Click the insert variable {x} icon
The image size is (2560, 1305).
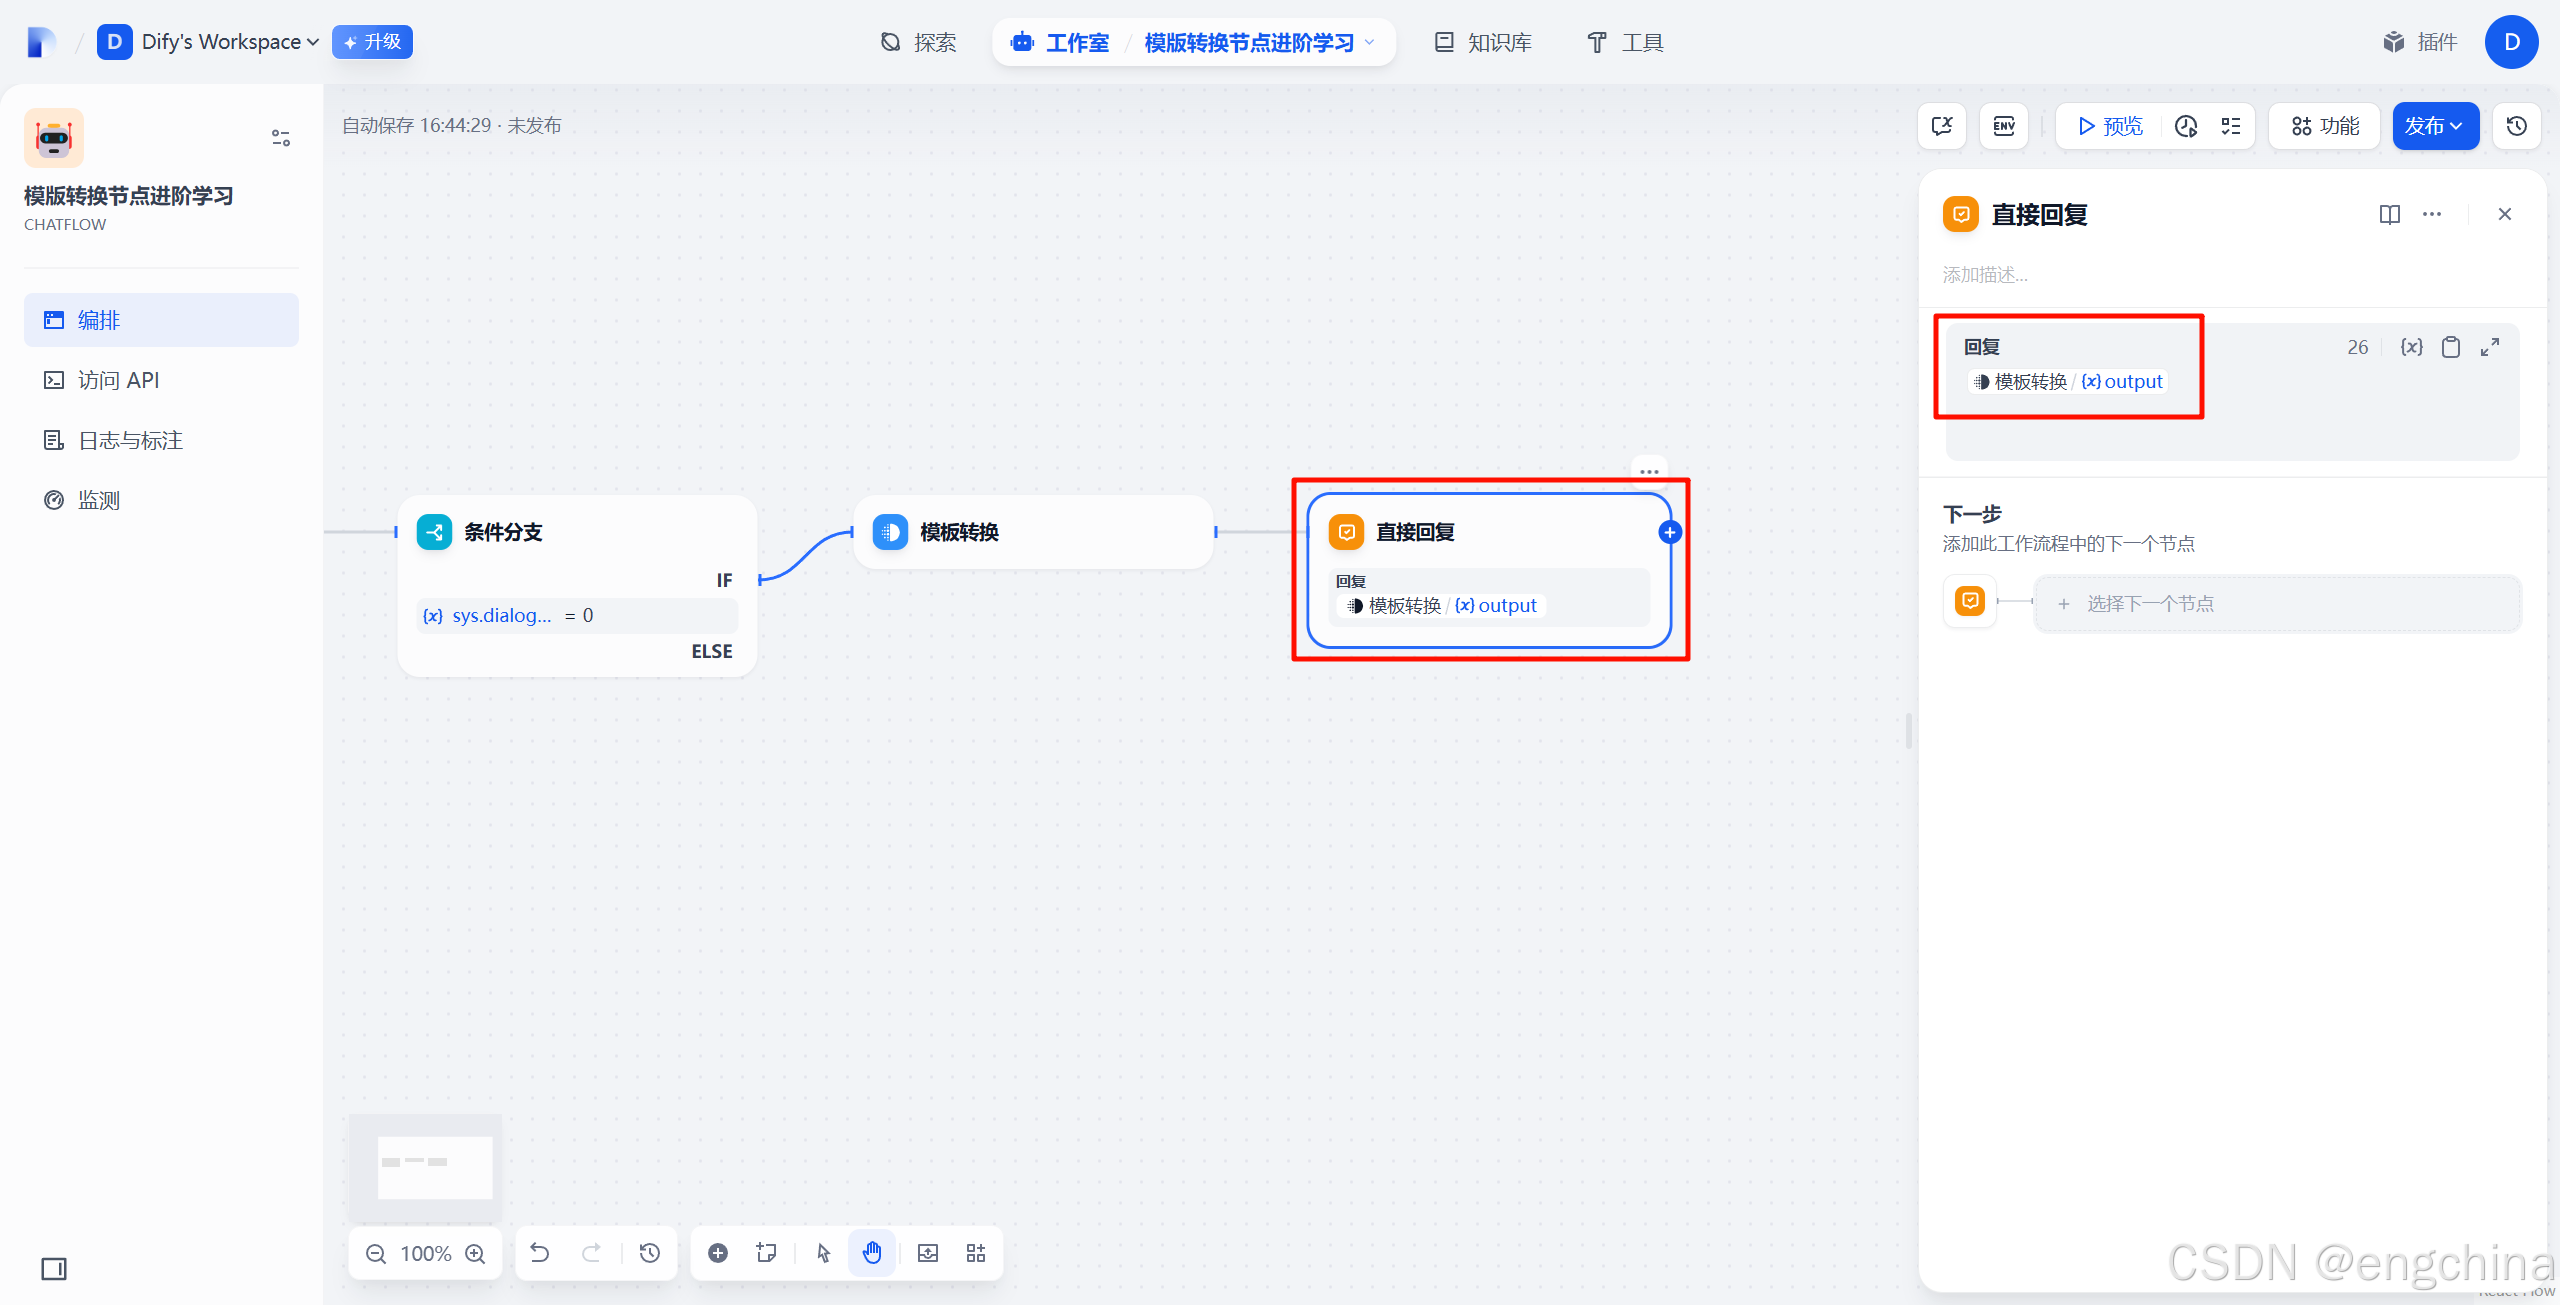(x=2411, y=347)
